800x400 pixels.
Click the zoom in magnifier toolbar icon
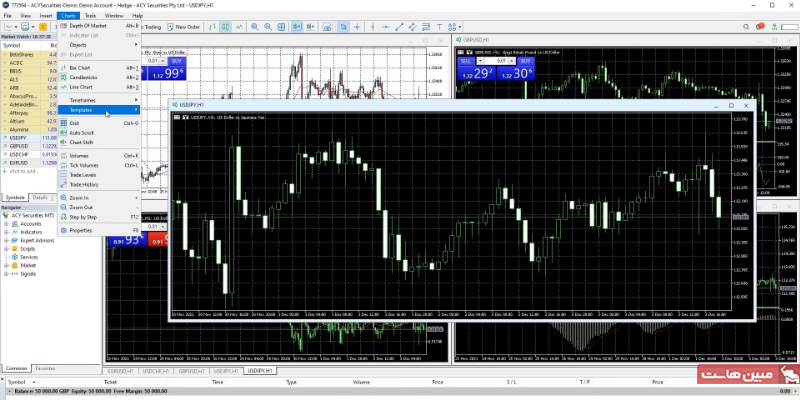coord(254,27)
